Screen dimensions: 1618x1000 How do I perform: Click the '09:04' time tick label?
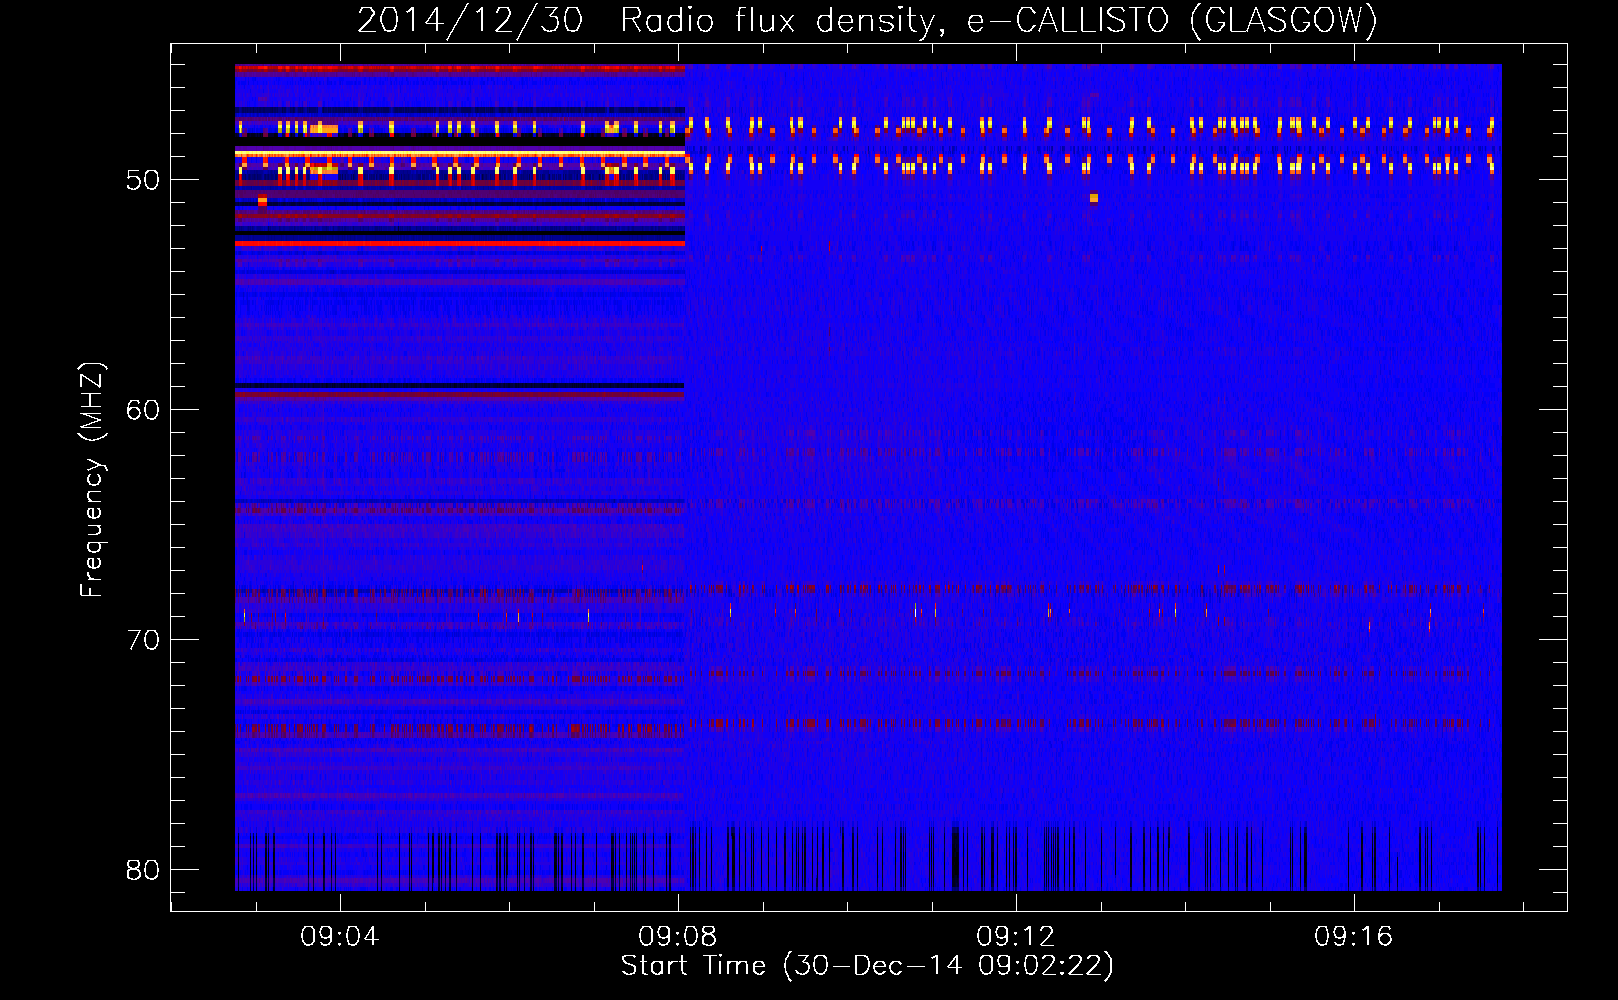[340, 937]
